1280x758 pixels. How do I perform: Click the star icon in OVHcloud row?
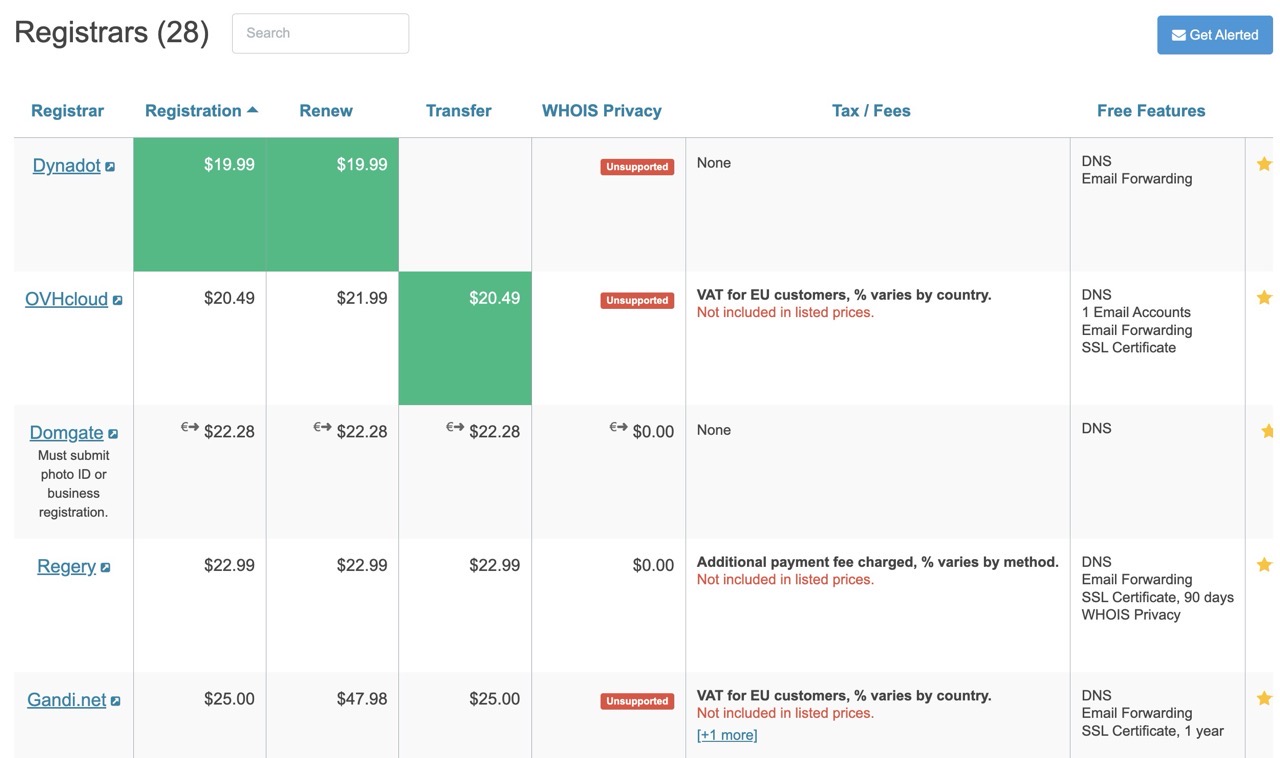tap(1264, 297)
